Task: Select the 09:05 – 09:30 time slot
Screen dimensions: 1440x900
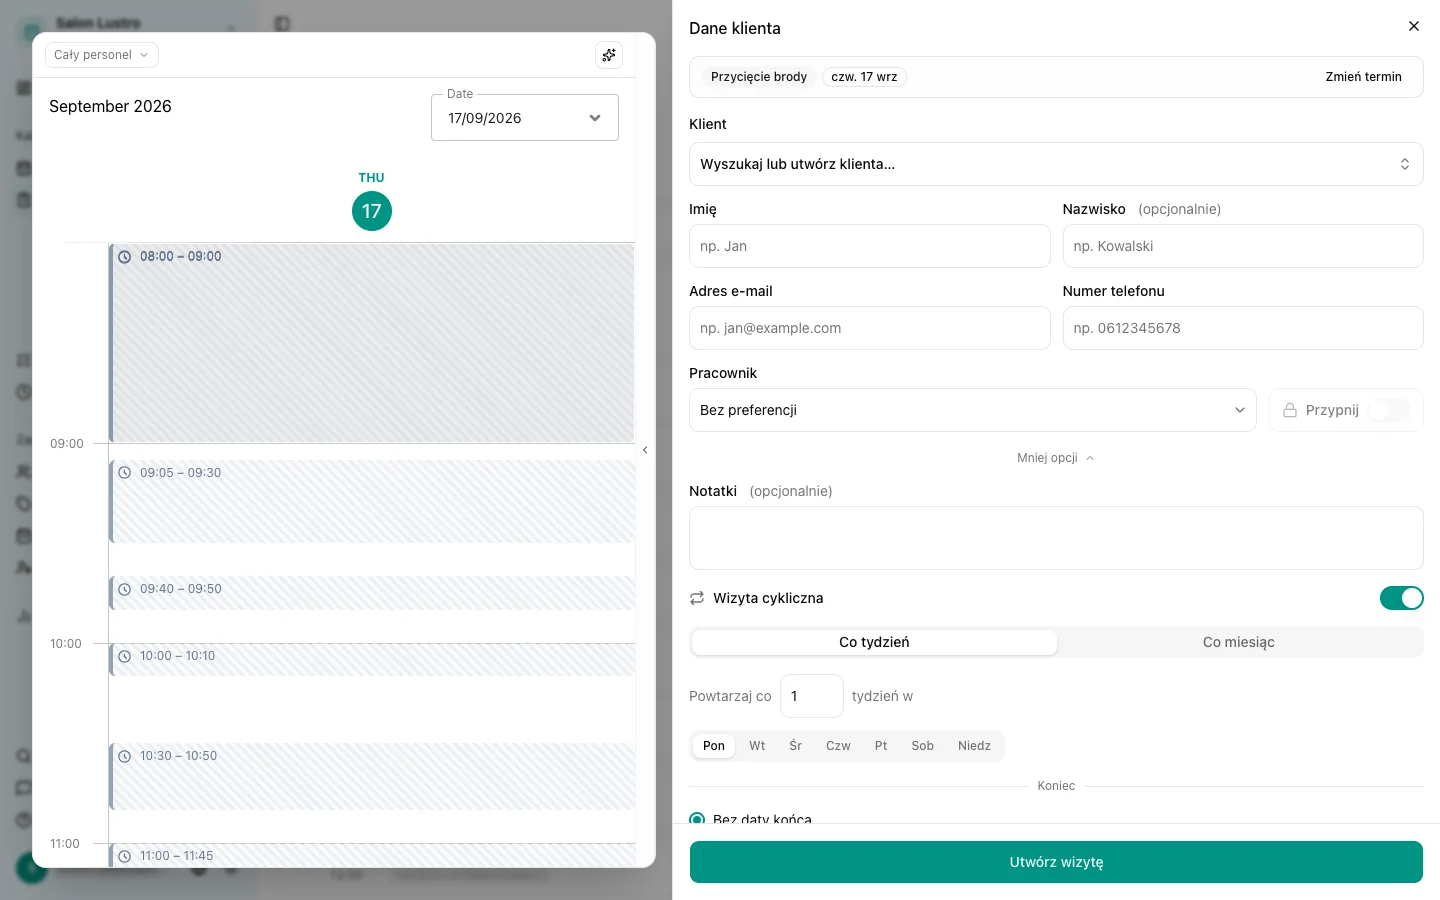Action: tap(372, 502)
